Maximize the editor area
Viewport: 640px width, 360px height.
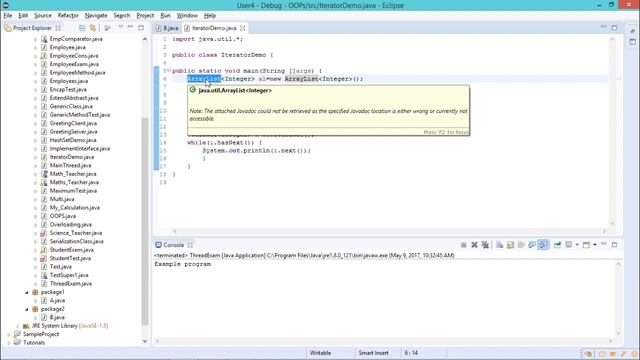614,28
